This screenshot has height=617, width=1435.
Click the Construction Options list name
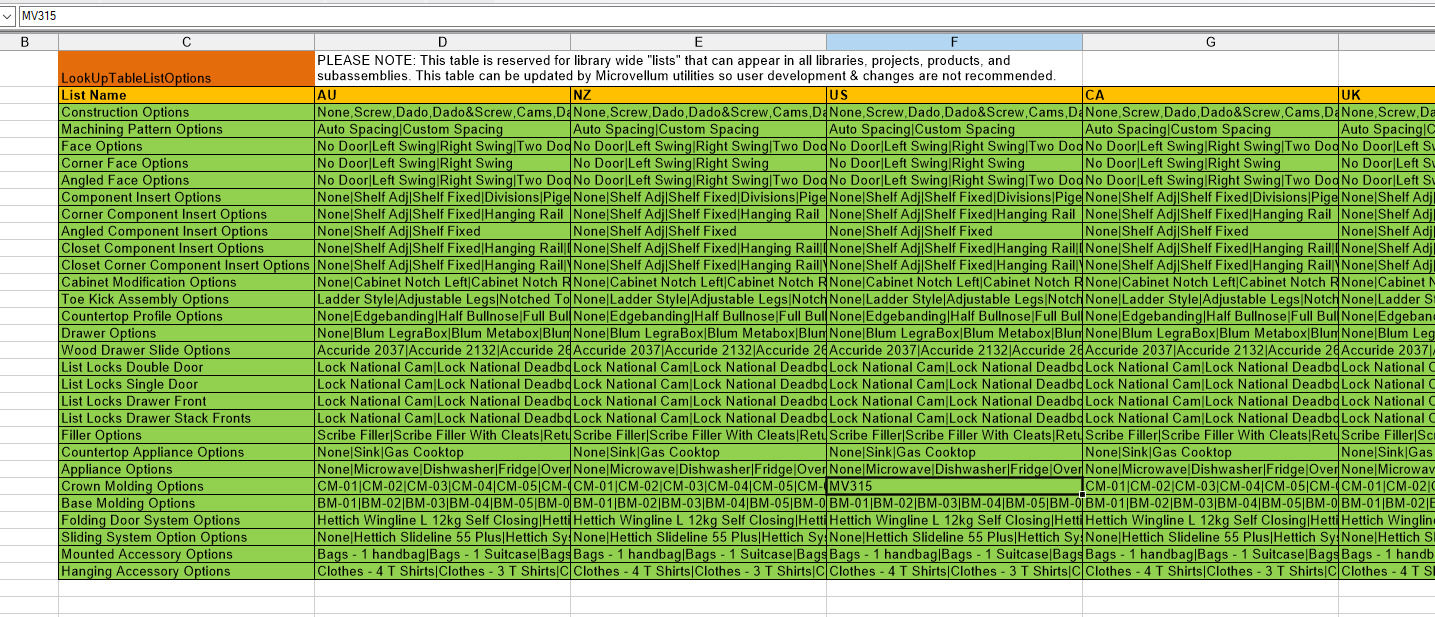(x=186, y=112)
